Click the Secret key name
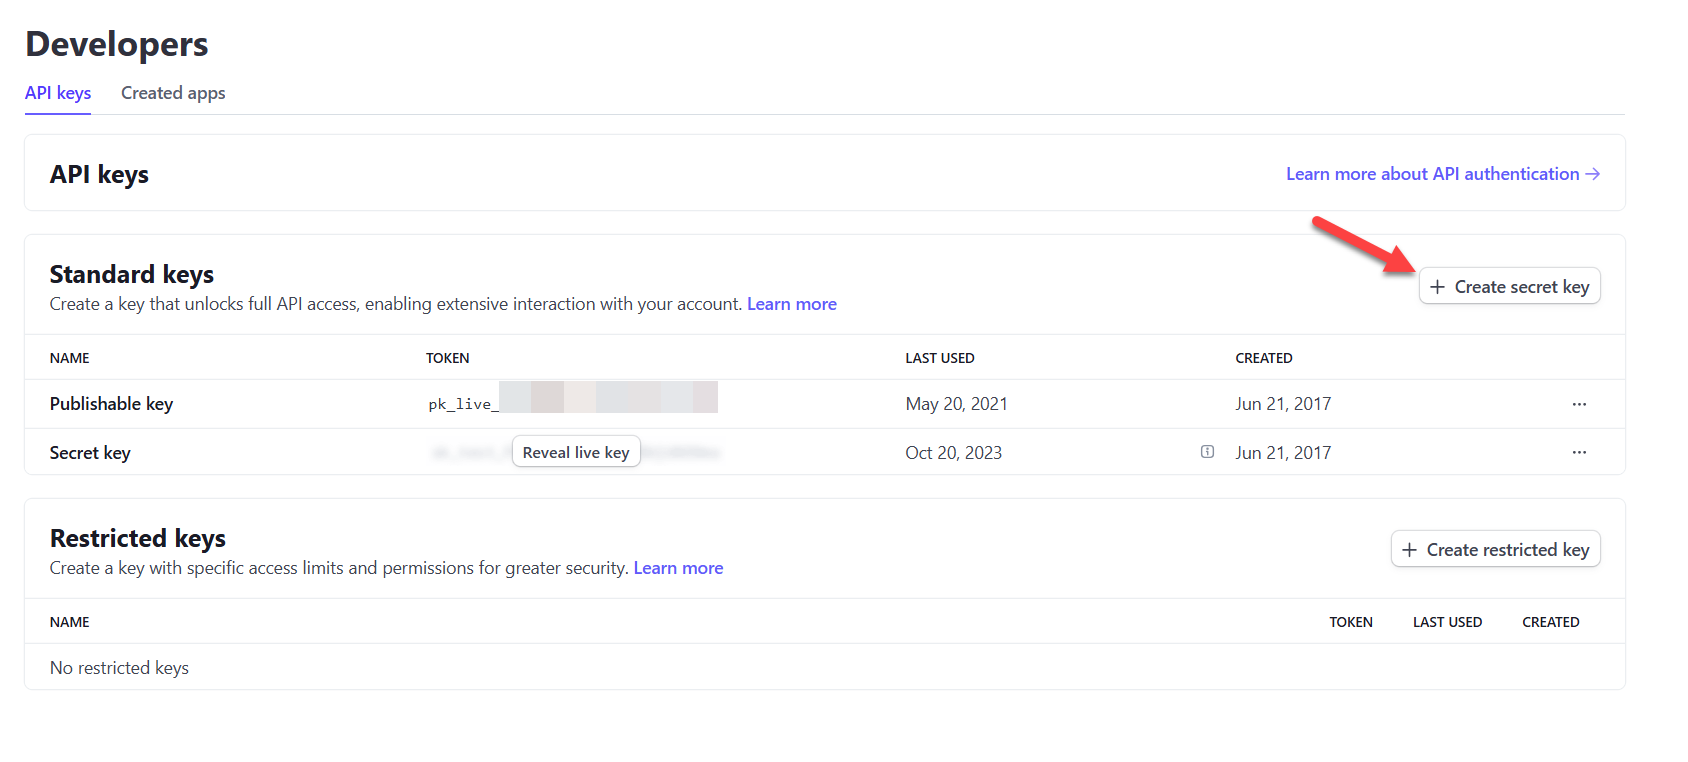Viewport: 1688px width, 762px height. coord(90,453)
